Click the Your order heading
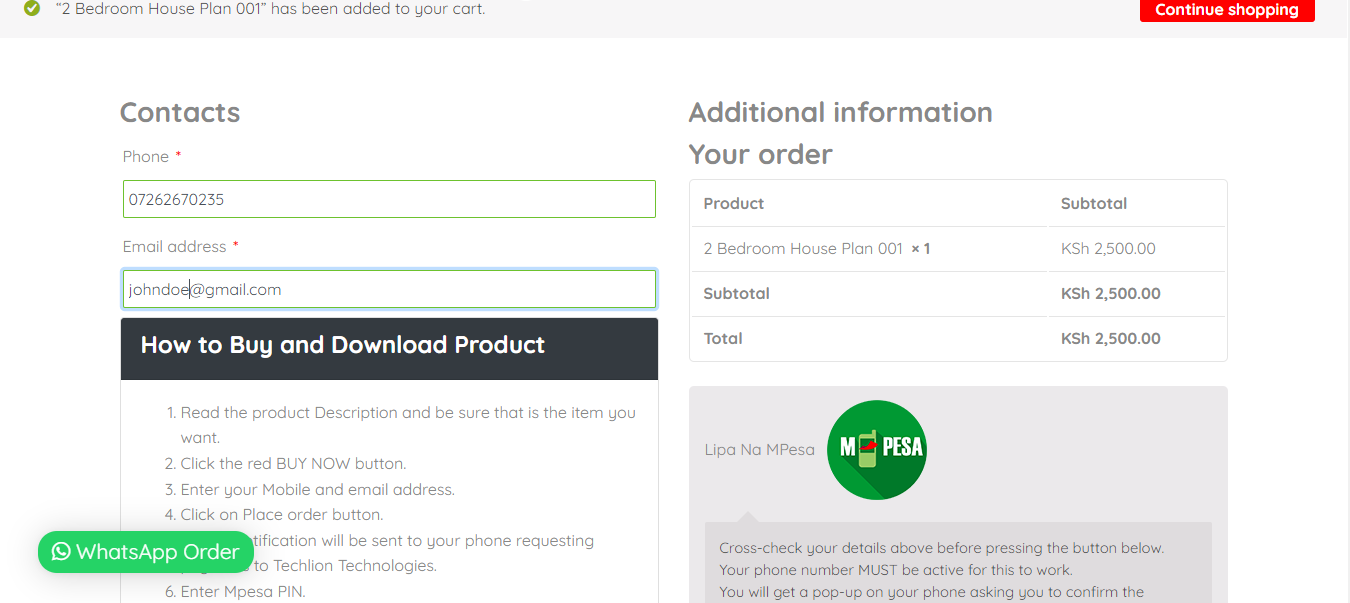Viewport: 1350px width, 603px height. pyautogui.click(x=761, y=154)
